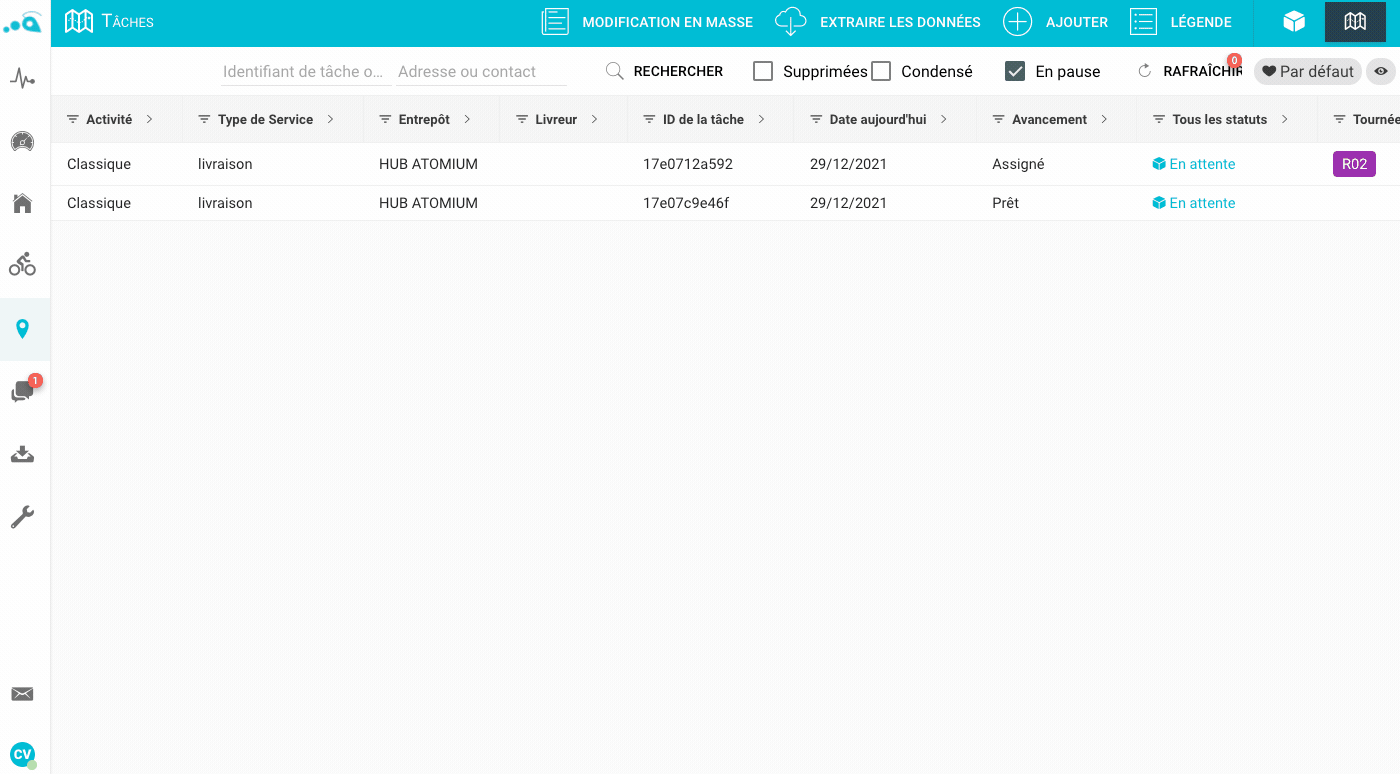Focus the Adresse ou contact input
Screen dimensions: 1400x774
click(482, 71)
